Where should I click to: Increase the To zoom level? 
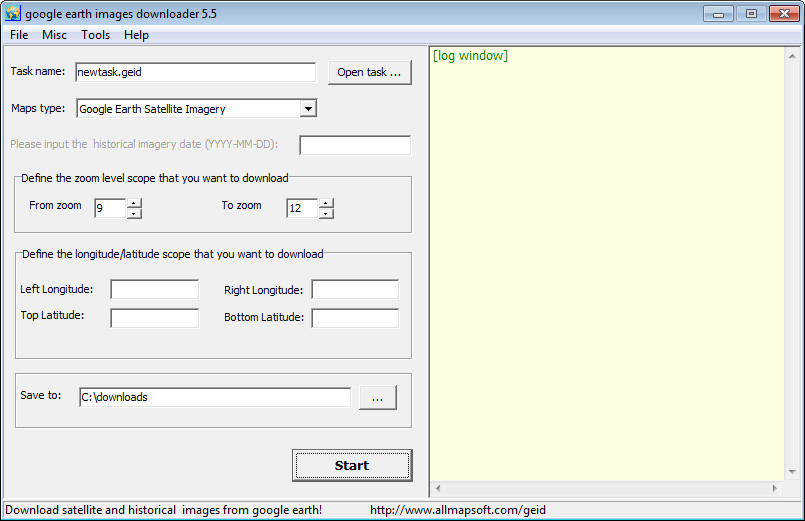pos(326,203)
